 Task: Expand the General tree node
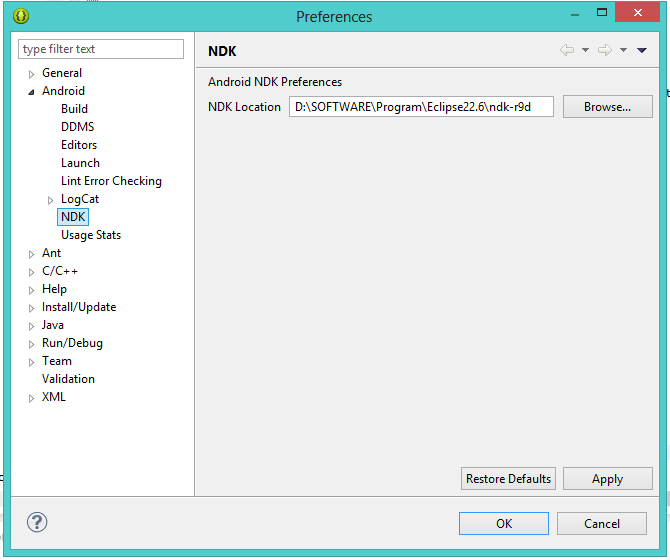[x=31, y=74]
